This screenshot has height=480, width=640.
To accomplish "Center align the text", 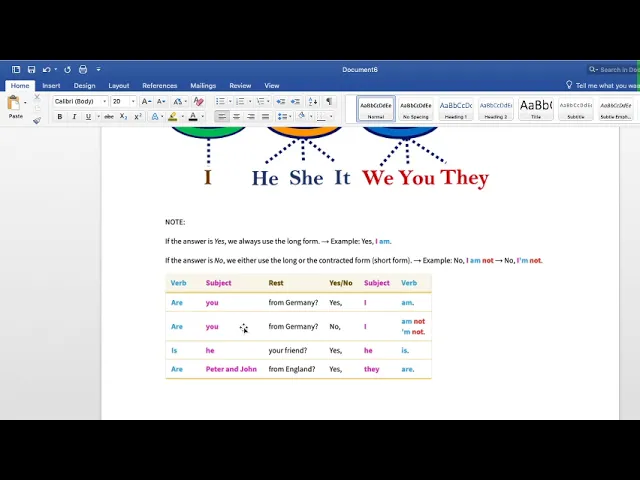I will (x=236, y=117).
